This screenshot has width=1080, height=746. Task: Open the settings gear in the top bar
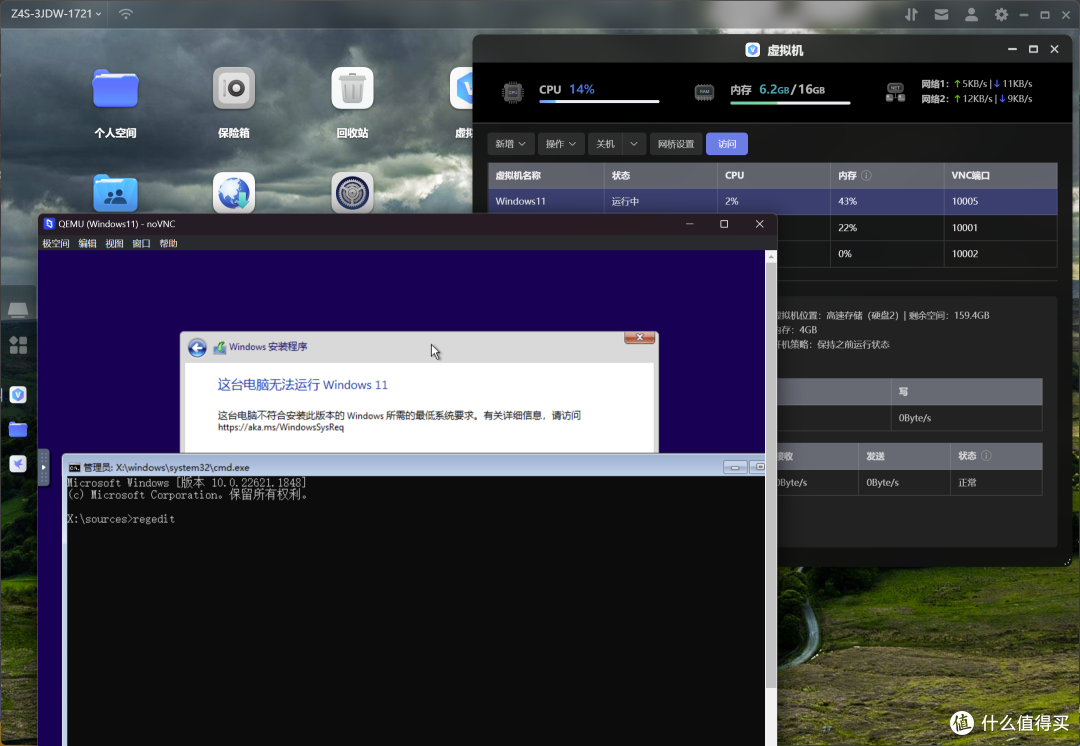(x=1001, y=14)
